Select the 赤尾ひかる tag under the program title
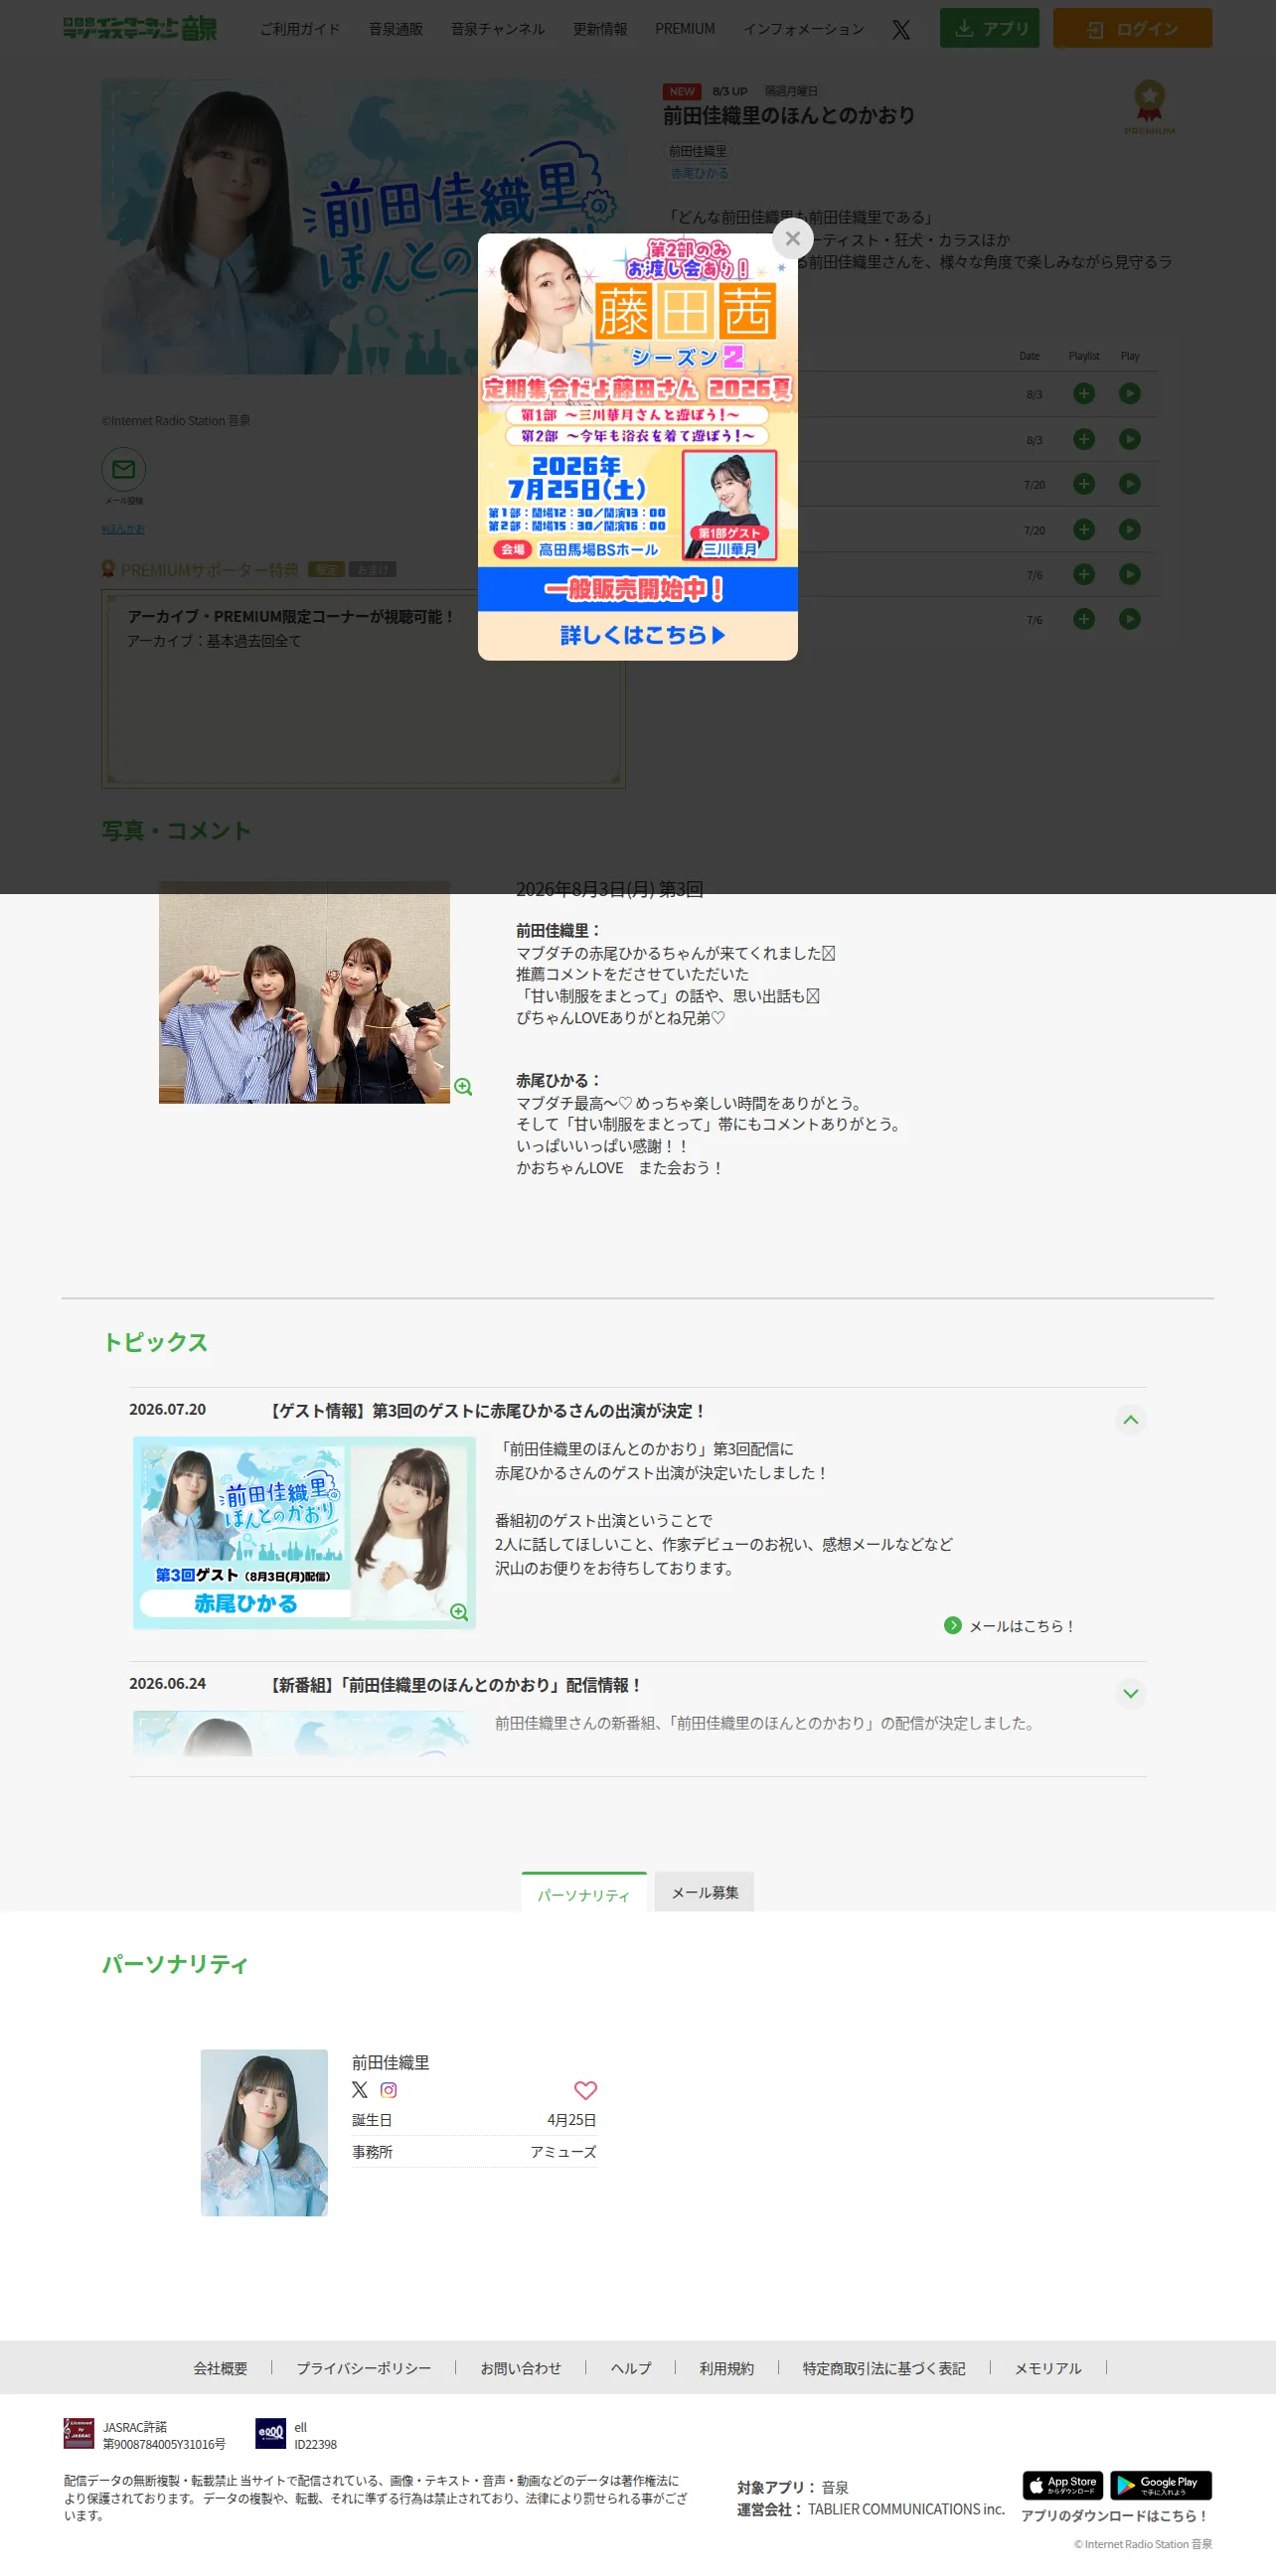1276x2576 pixels. 700,173
